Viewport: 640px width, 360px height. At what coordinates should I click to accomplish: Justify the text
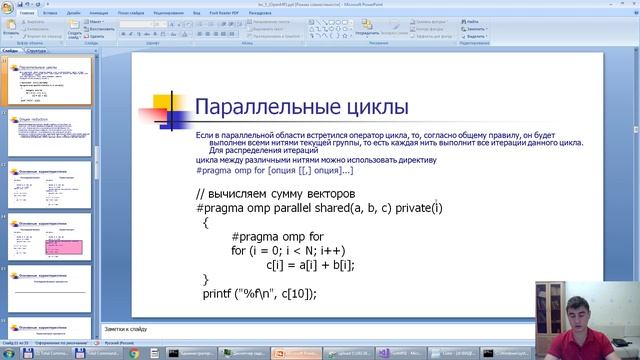223,34
